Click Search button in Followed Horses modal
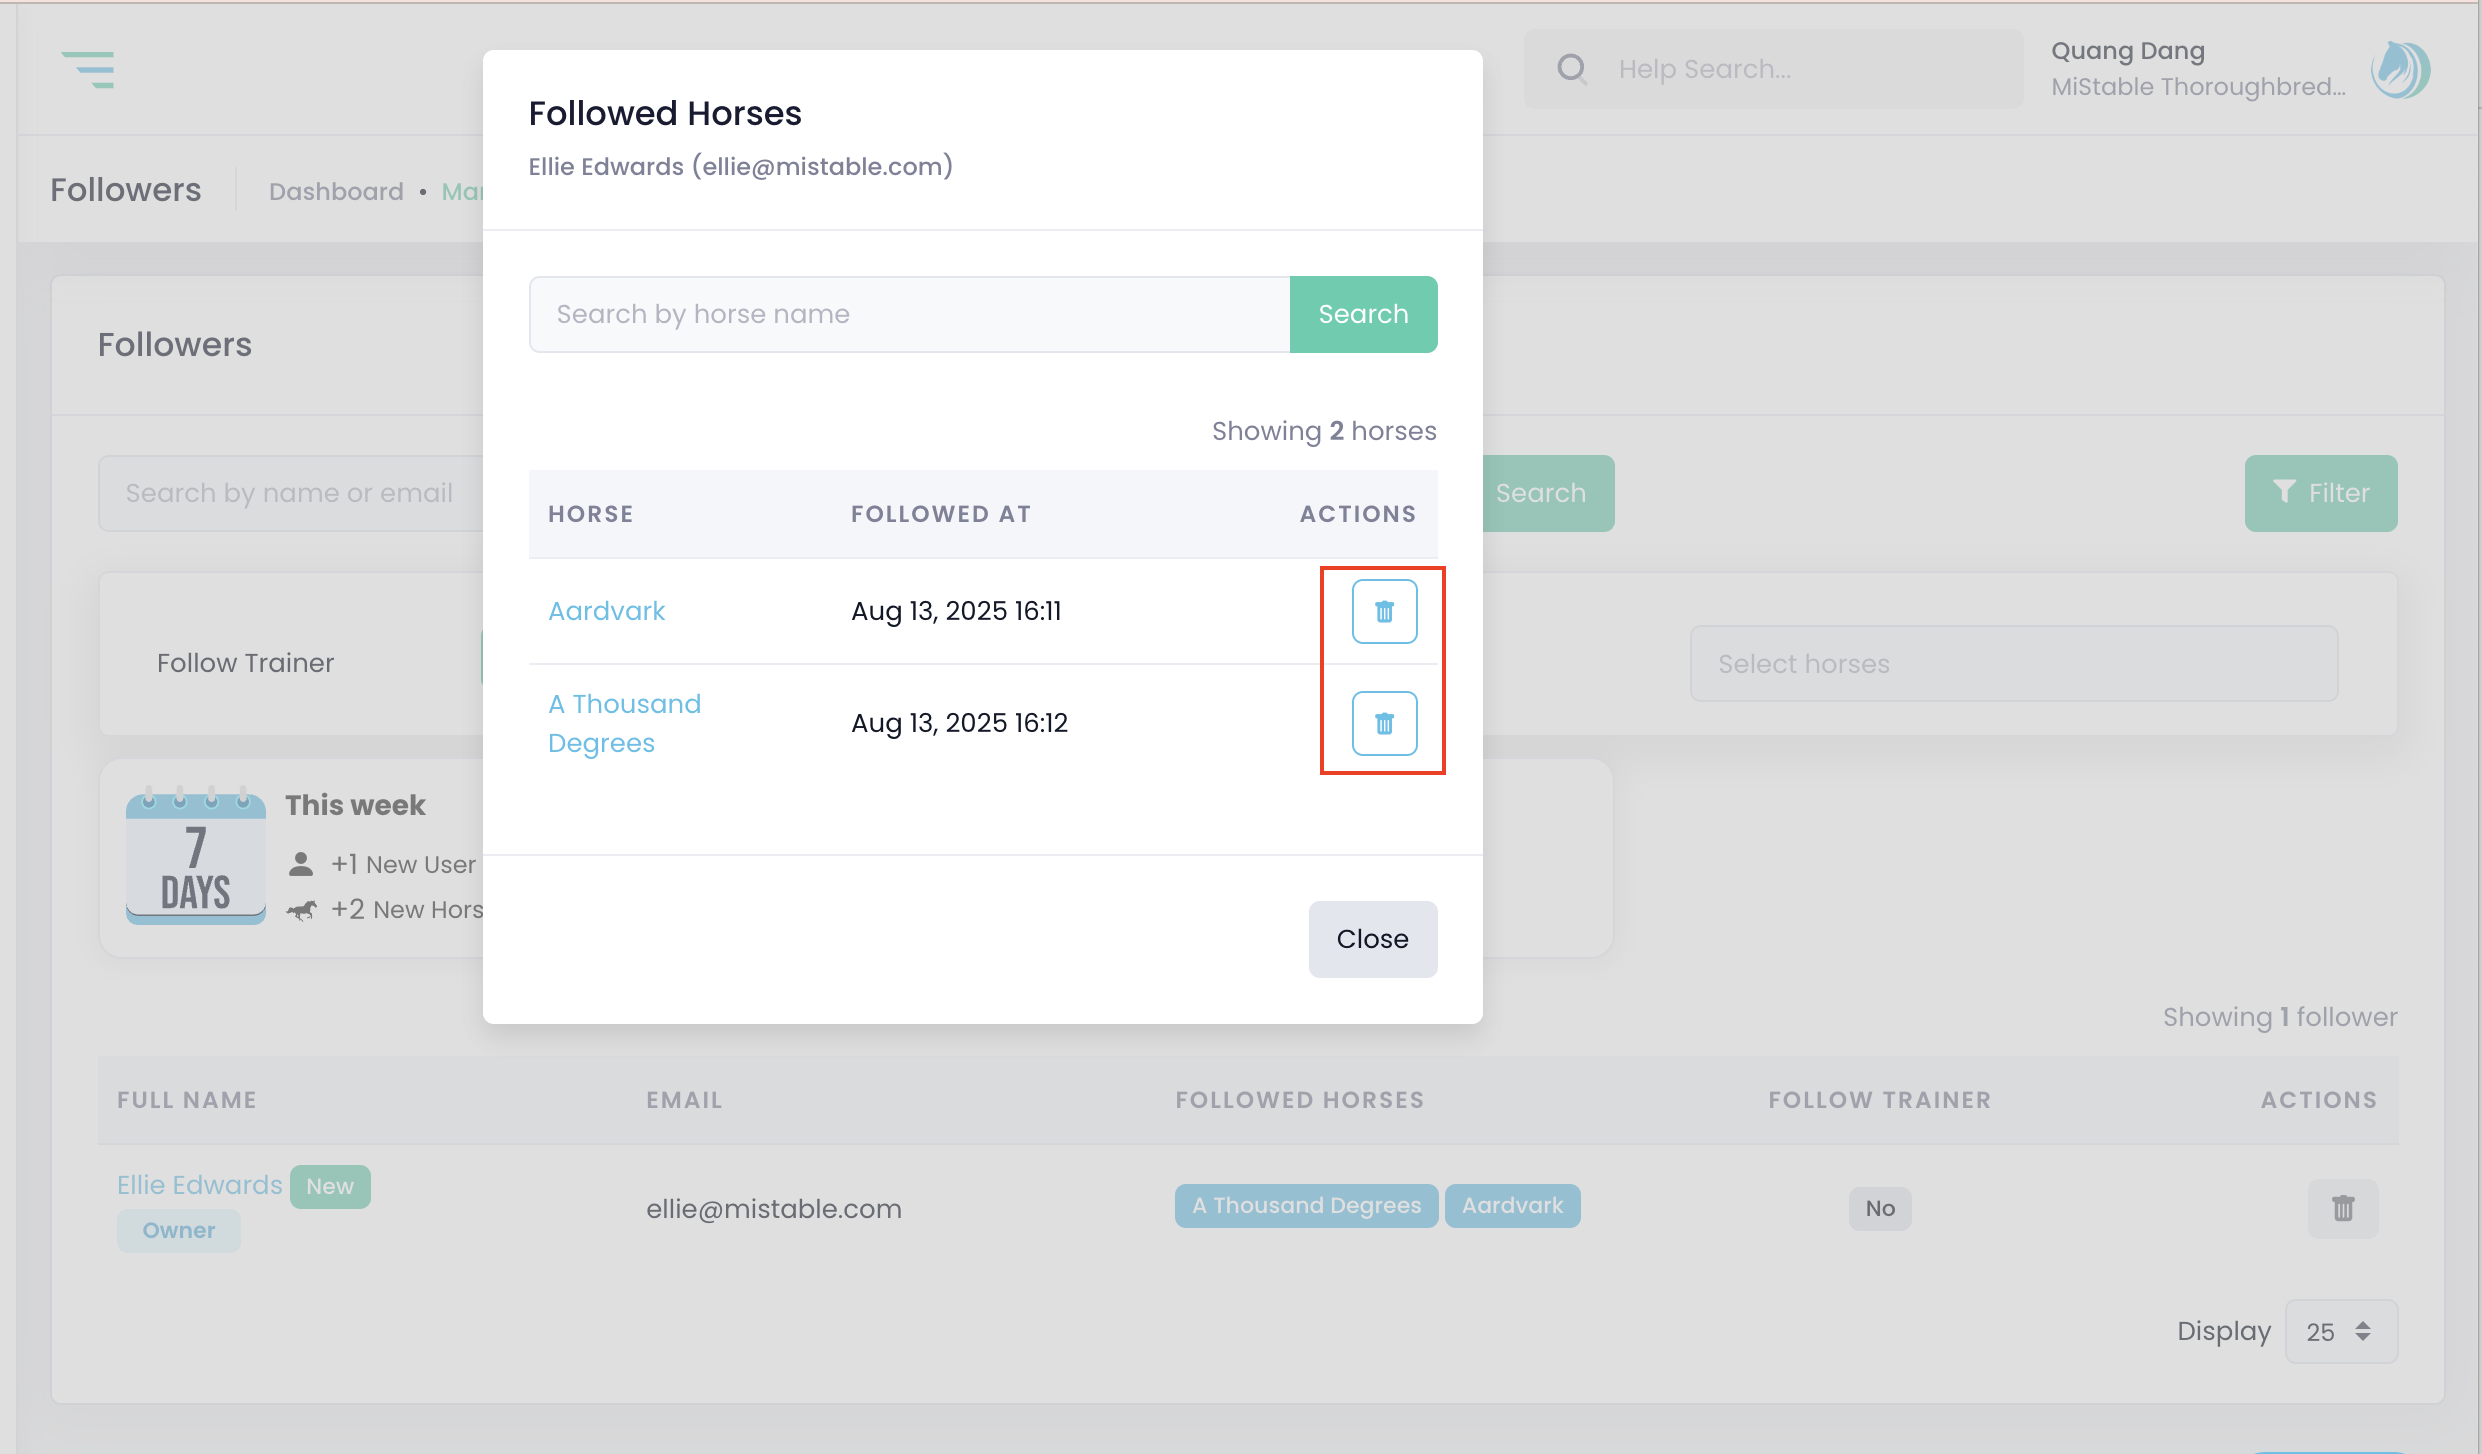This screenshot has height=1454, width=2482. [x=1363, y=314]
